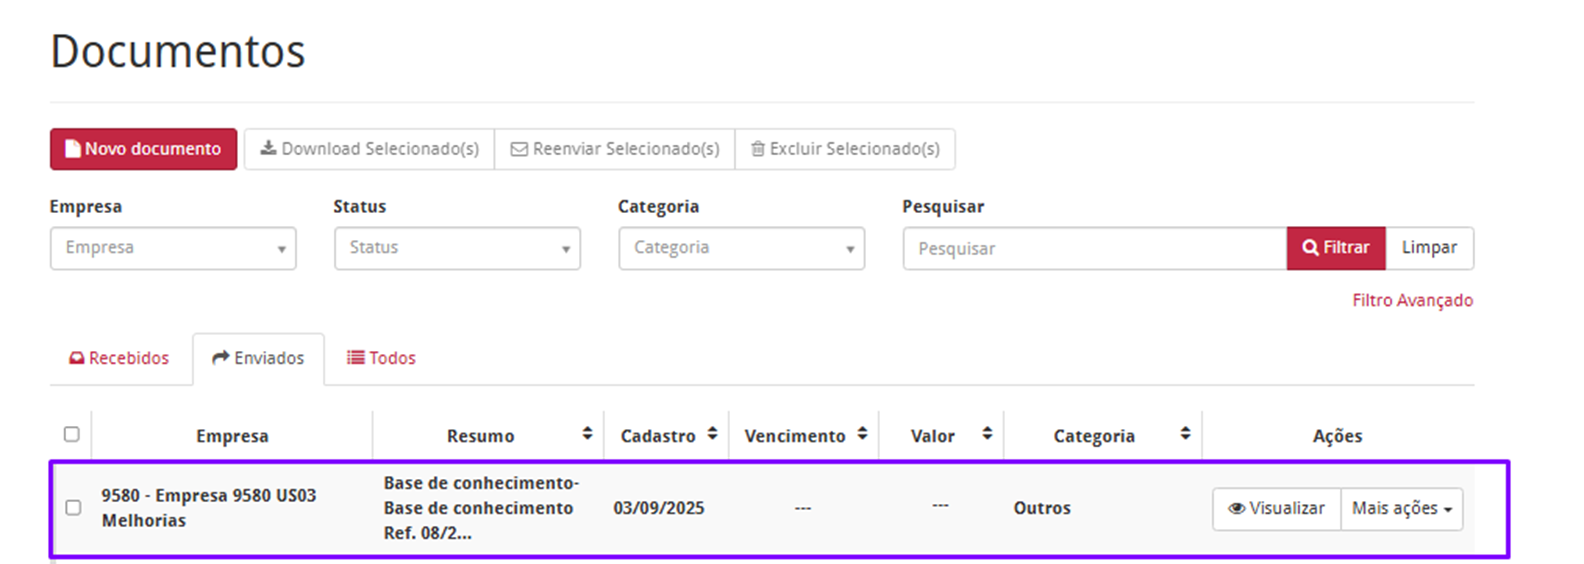The height and width of the screenshot is (564, 1584).
Task: Check the Empresa 9580 US03 row checkbox
Action: tap(73, 508)
